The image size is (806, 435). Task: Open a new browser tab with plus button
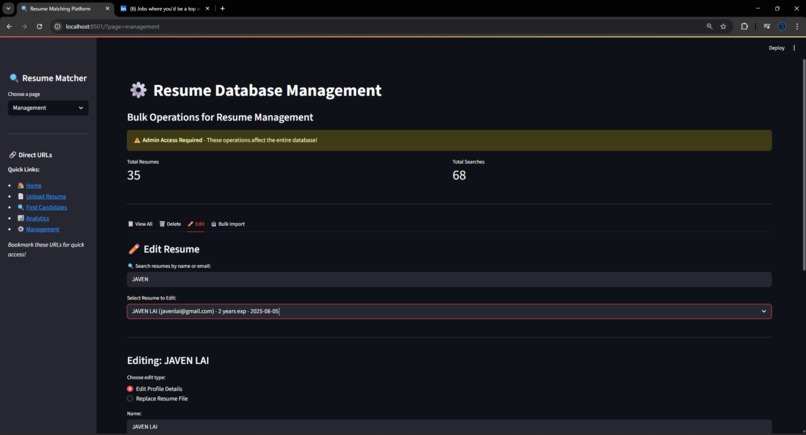pyautogui.click(x=223, y=8)
